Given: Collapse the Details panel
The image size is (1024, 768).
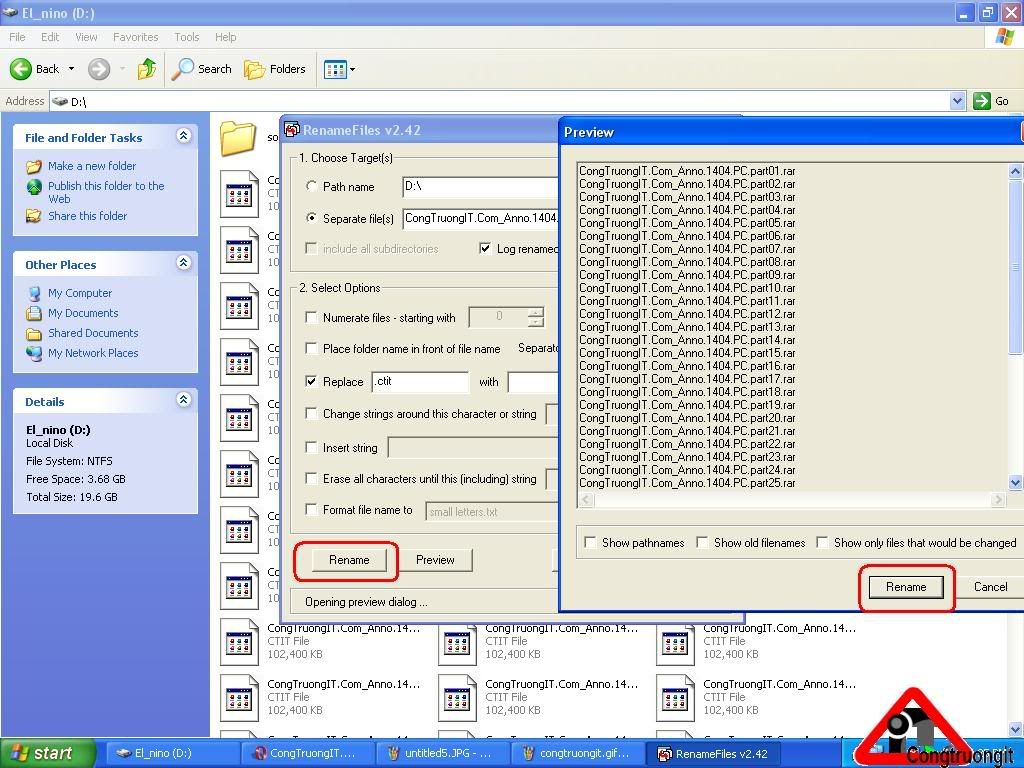Looking at the screenshot, I should (x=183, y=400).
